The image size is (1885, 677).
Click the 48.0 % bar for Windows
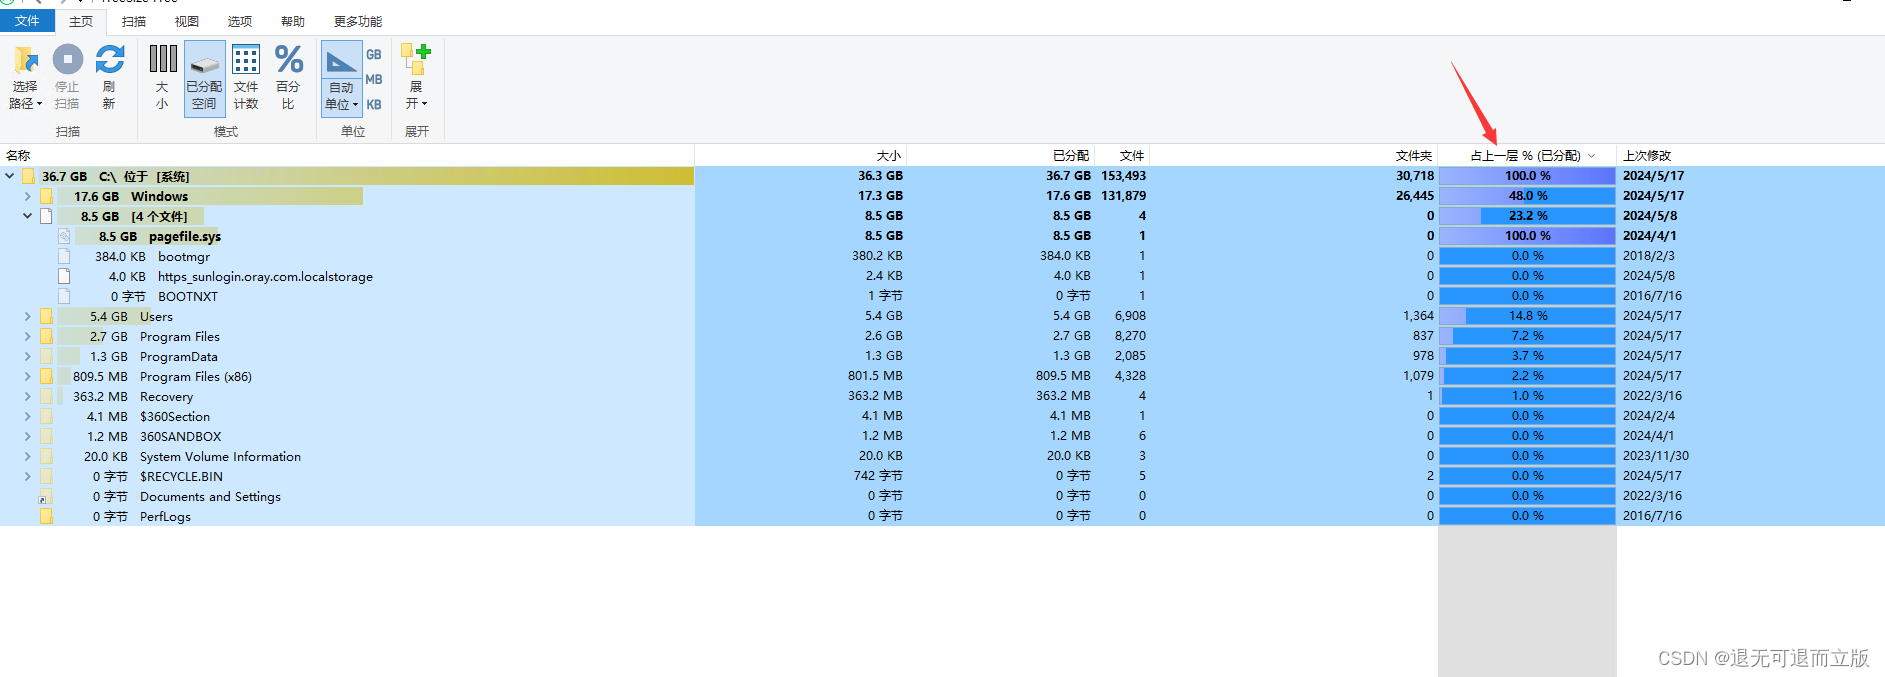point(1527,196)
